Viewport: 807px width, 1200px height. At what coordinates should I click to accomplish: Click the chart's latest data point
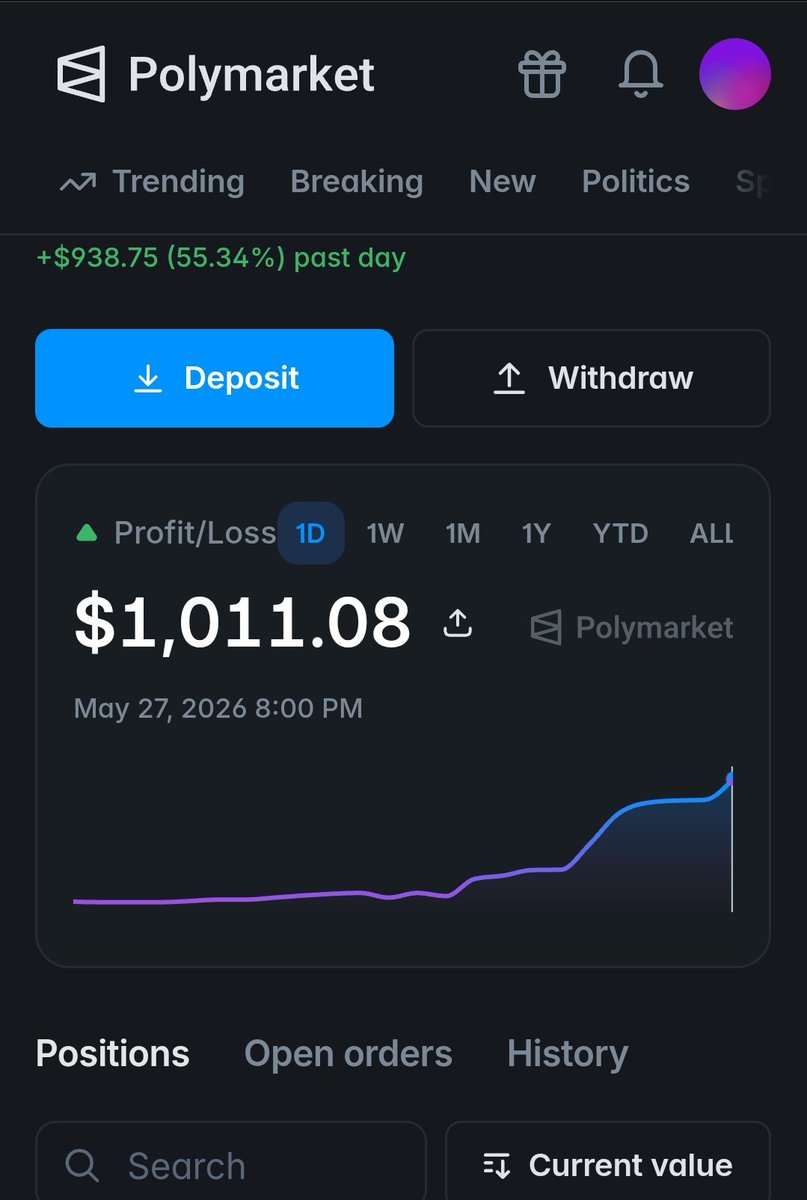pos(731,777)
